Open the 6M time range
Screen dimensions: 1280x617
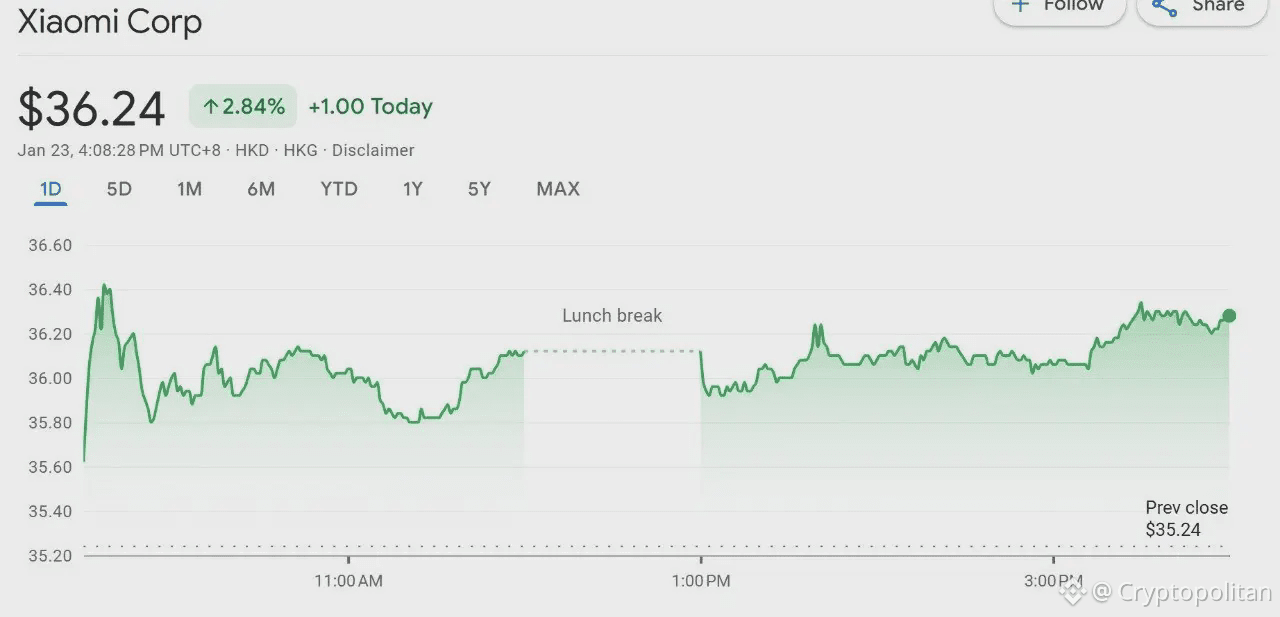click(x=261, y=189)
